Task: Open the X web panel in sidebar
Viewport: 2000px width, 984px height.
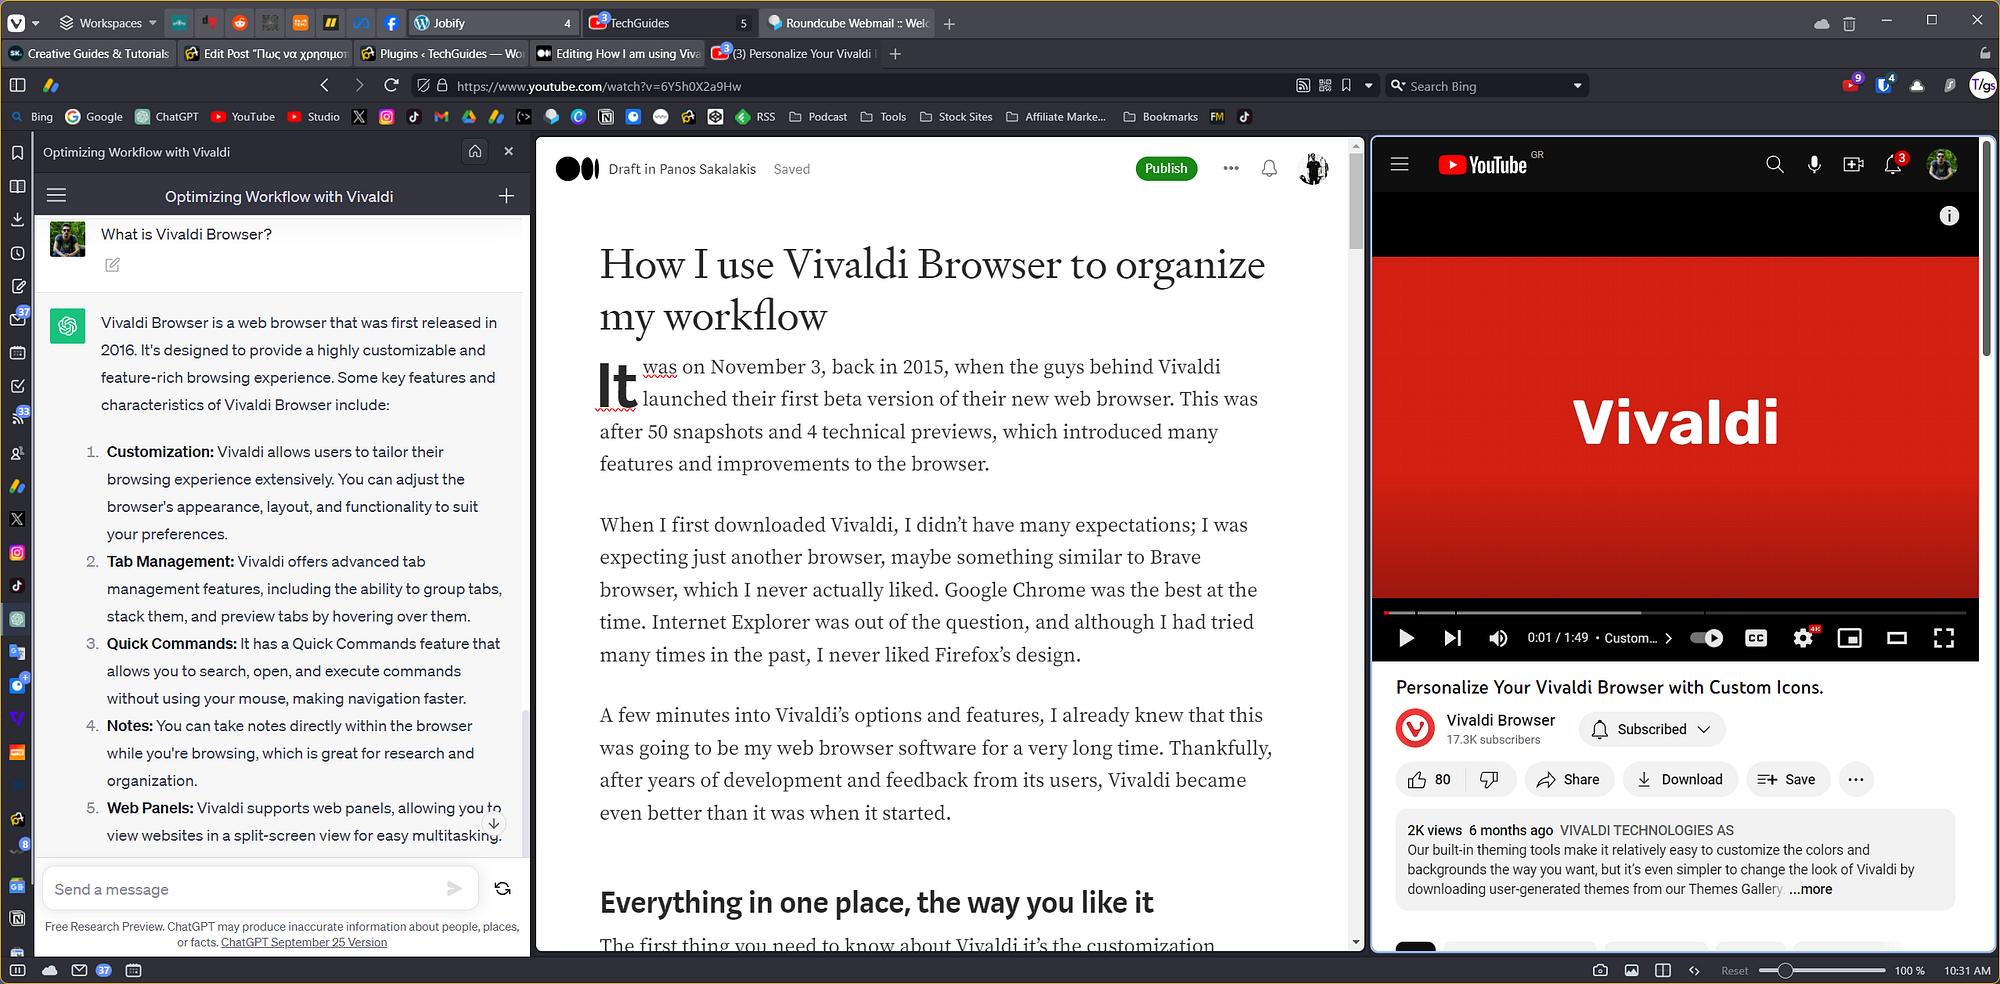Action: 17,519
